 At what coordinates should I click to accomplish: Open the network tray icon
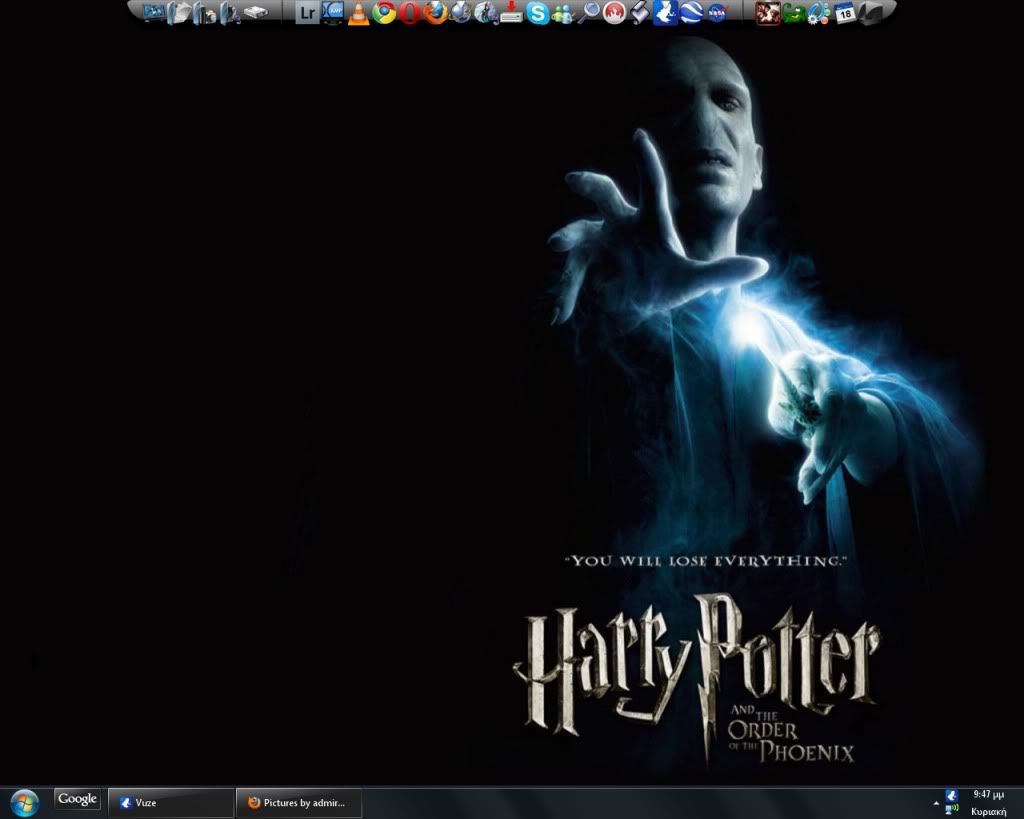click(952, 811)
